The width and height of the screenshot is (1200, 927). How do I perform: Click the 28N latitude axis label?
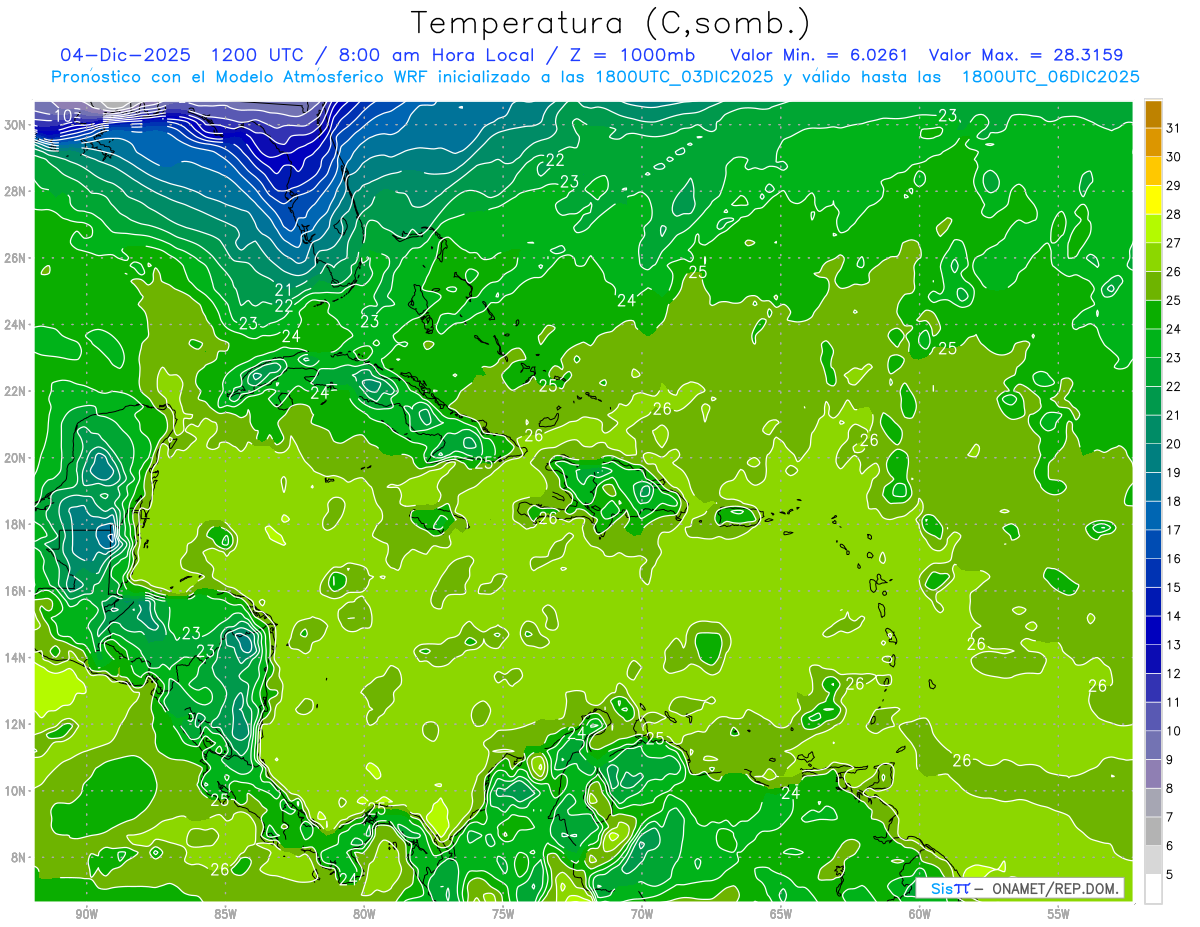(17, 191)
